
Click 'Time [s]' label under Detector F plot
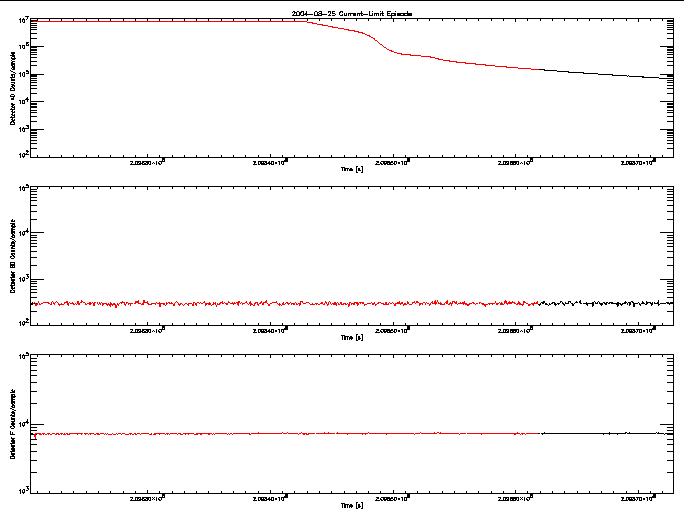(x=352, y=505)
